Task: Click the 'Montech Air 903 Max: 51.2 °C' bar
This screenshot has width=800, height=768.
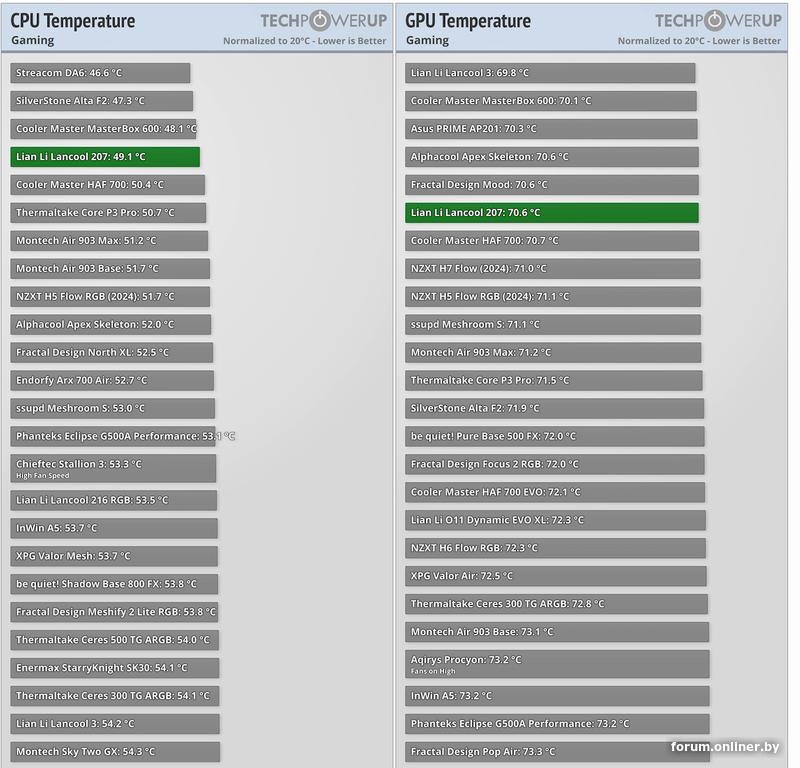Action: click(x=109, y=241)
